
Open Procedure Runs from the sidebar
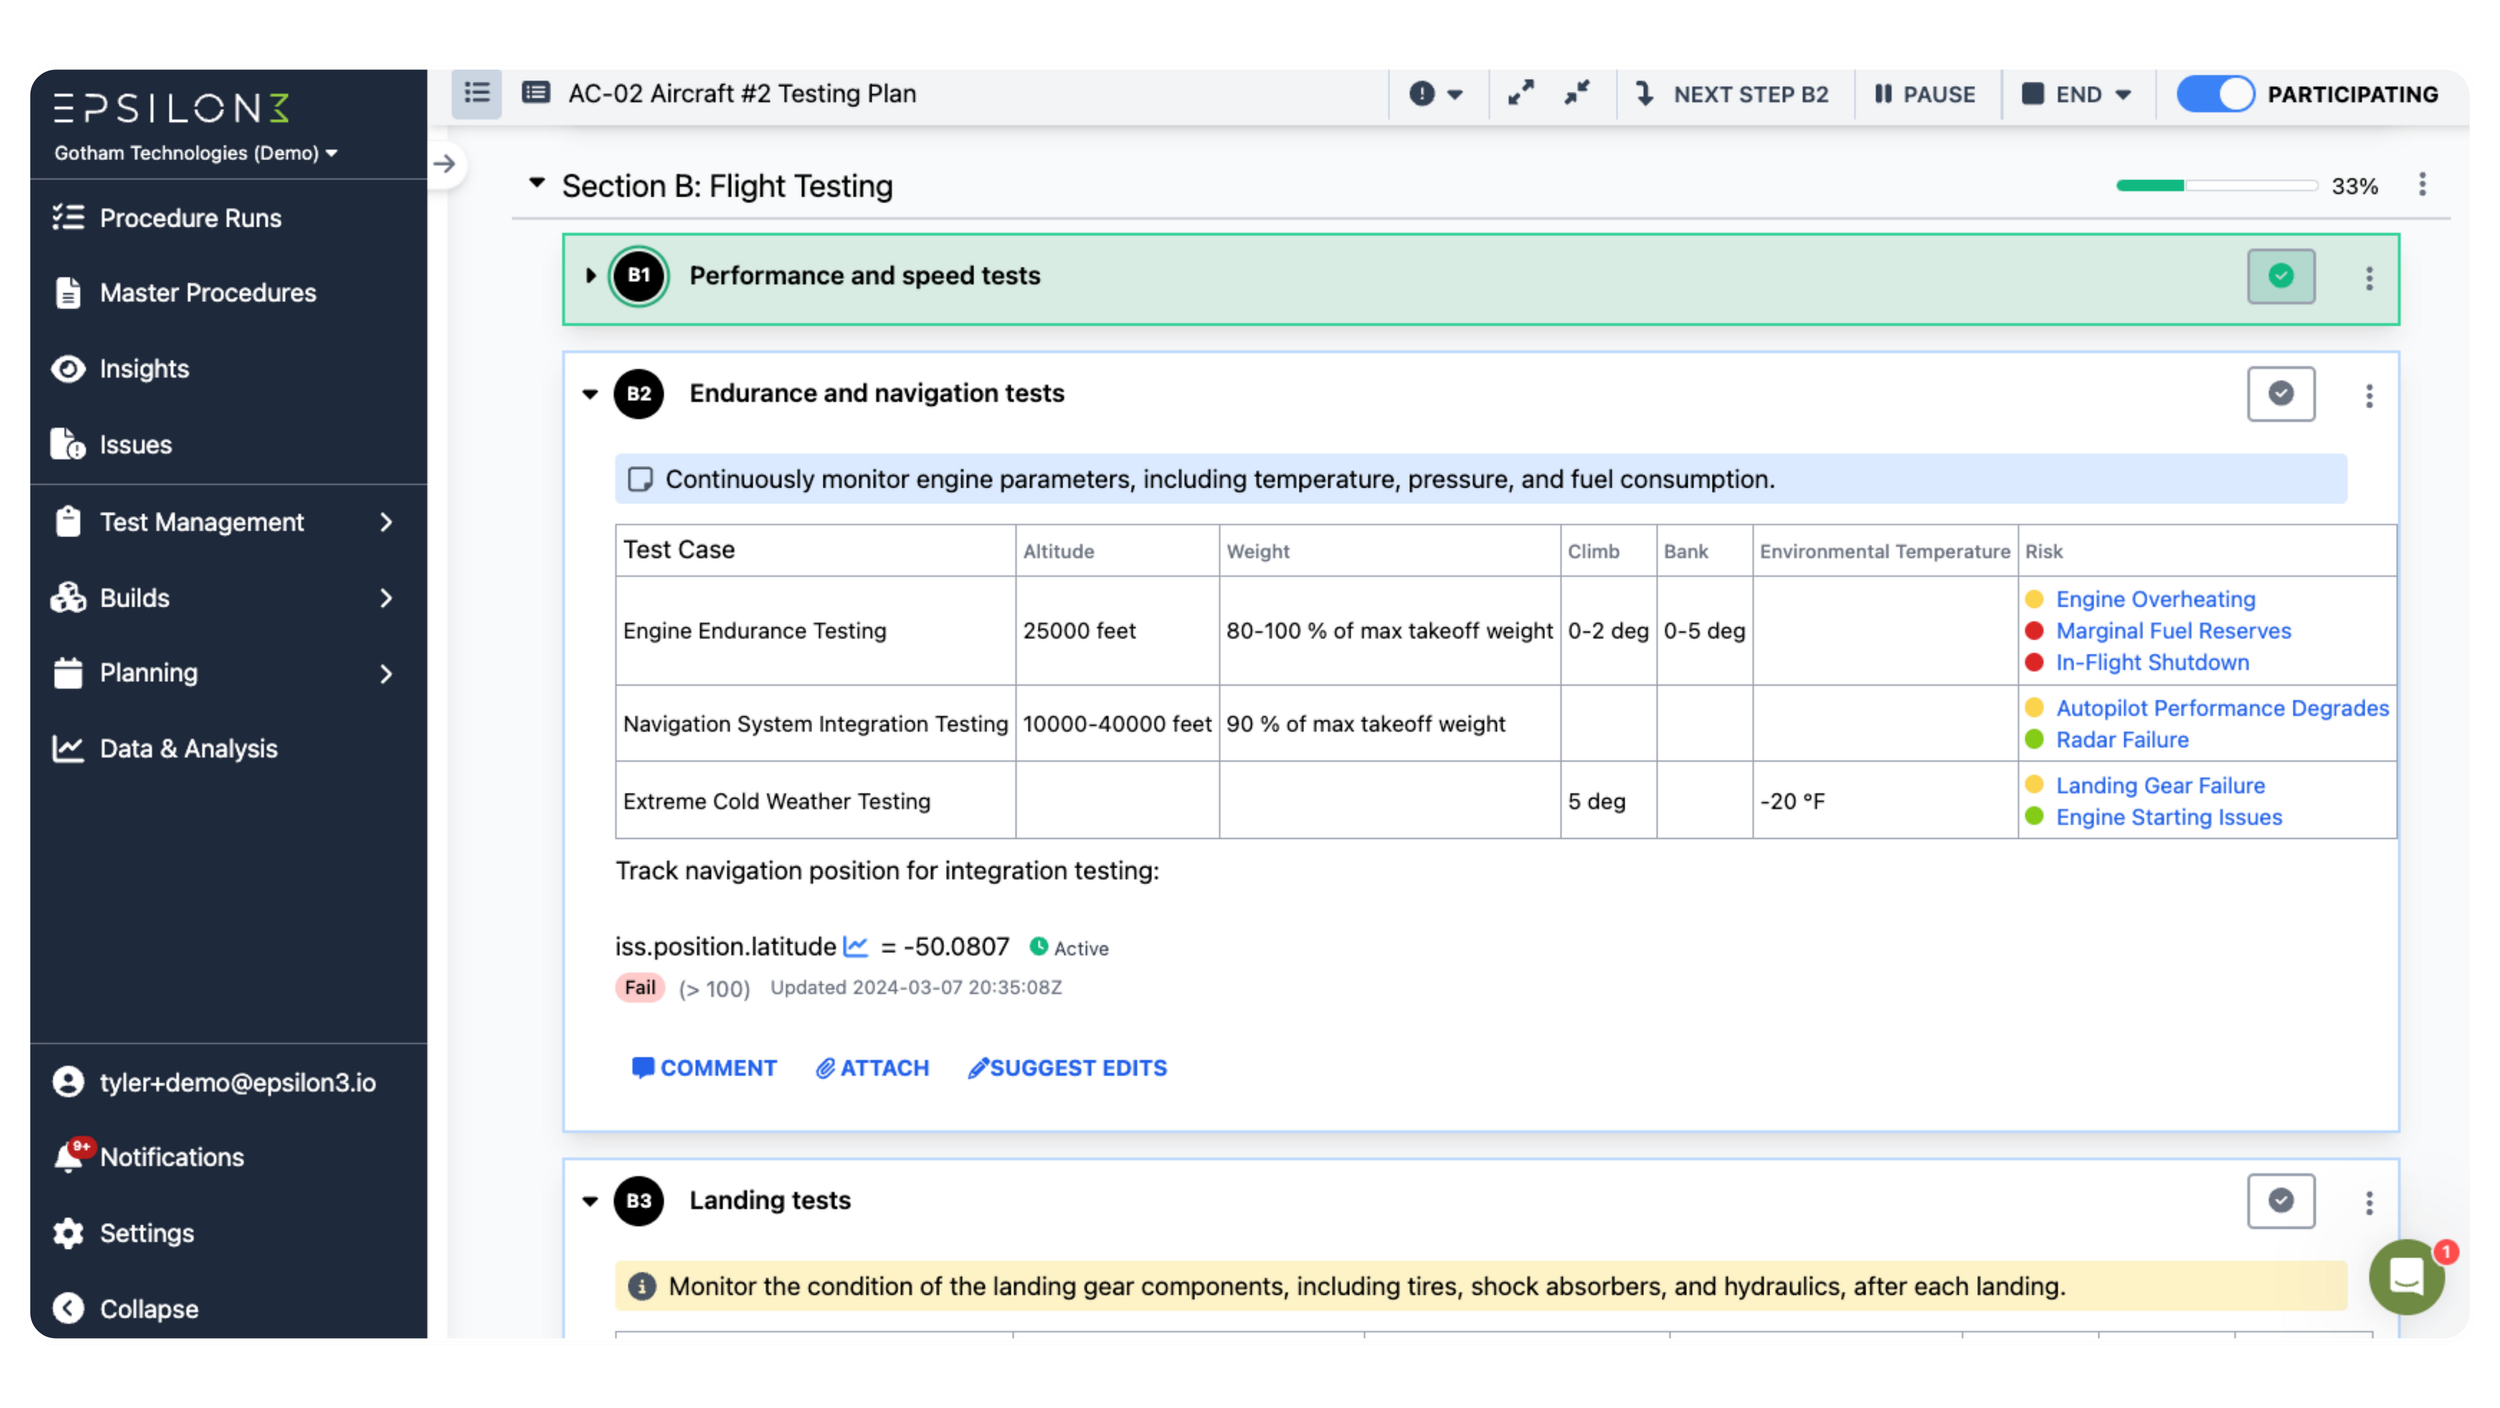coord(189,218)
